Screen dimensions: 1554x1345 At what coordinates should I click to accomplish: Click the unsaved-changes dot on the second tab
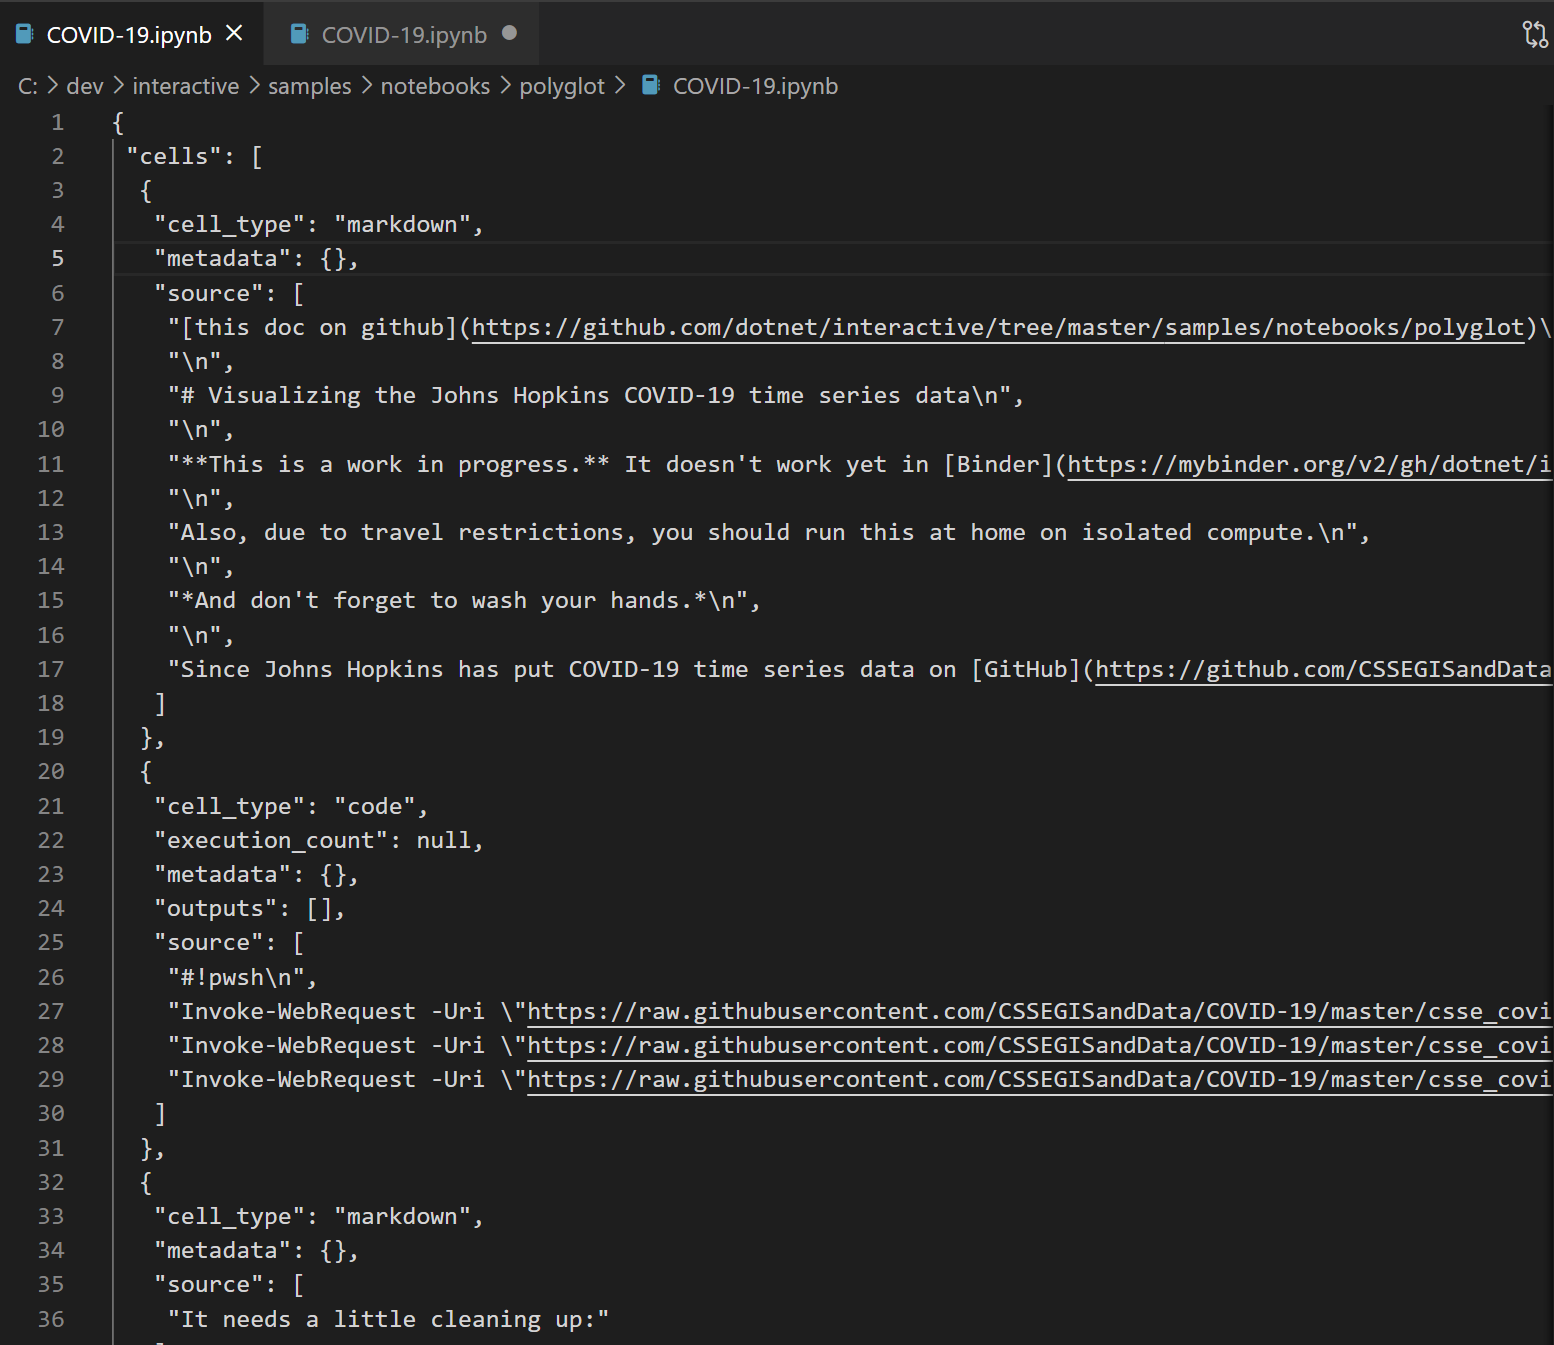pyautogui.click(x=510, y=33)
